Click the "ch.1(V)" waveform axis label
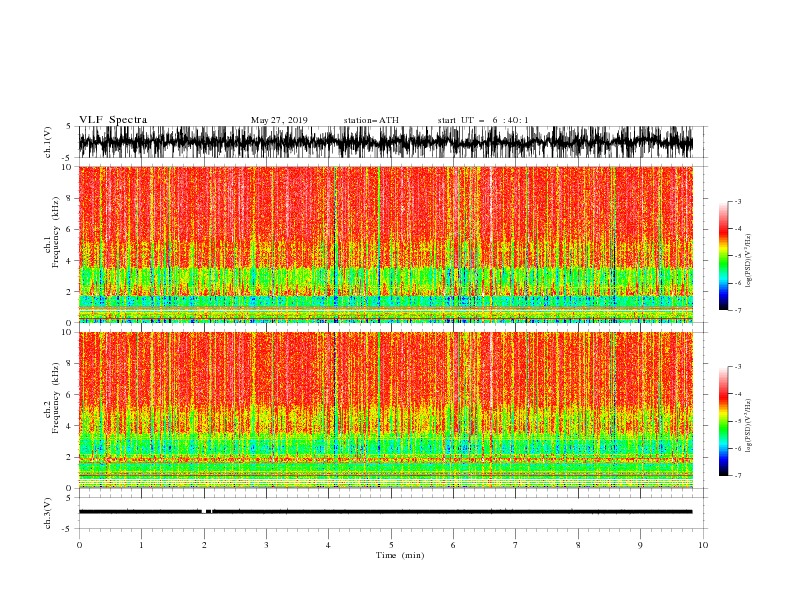 48,142
